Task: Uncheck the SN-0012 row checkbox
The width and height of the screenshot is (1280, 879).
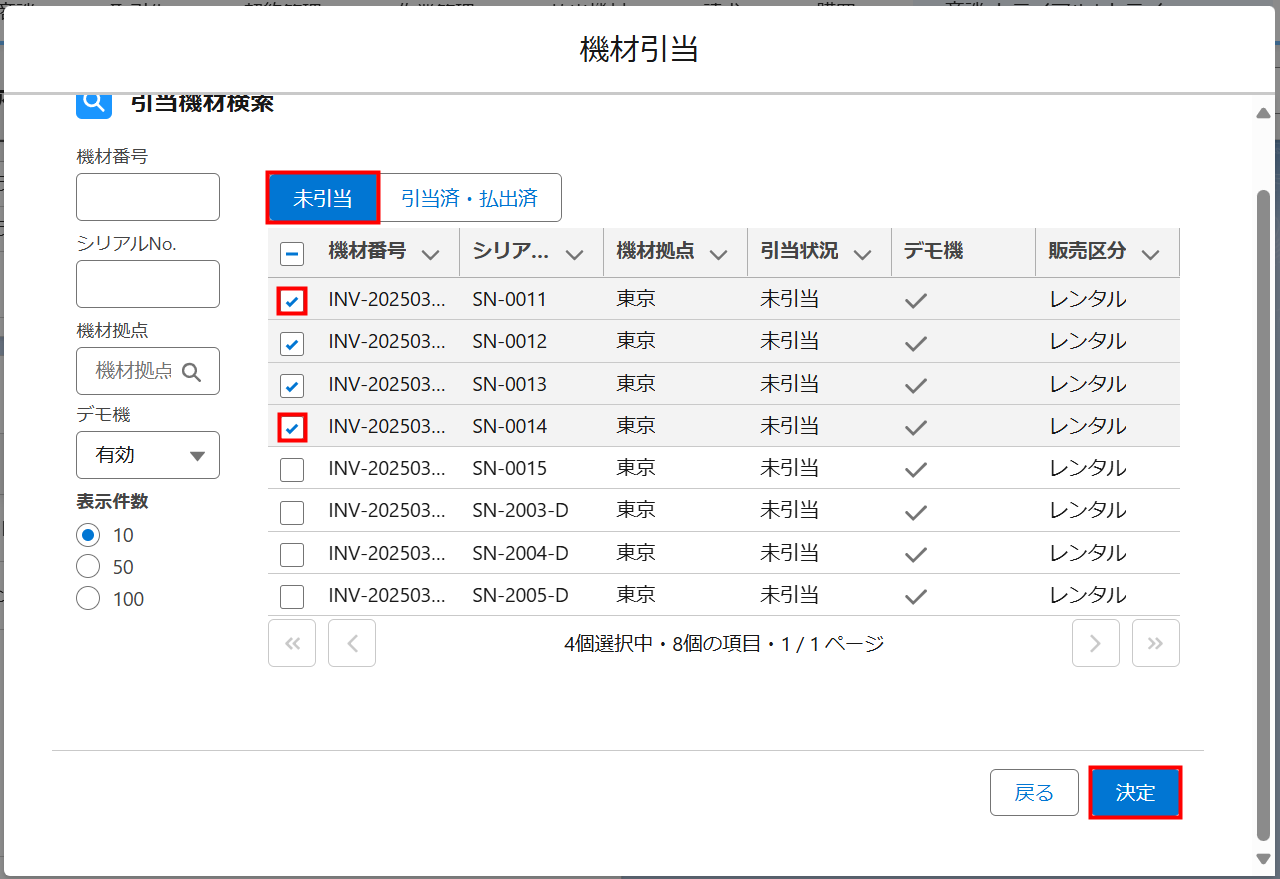Action: (x=292, y=343)
